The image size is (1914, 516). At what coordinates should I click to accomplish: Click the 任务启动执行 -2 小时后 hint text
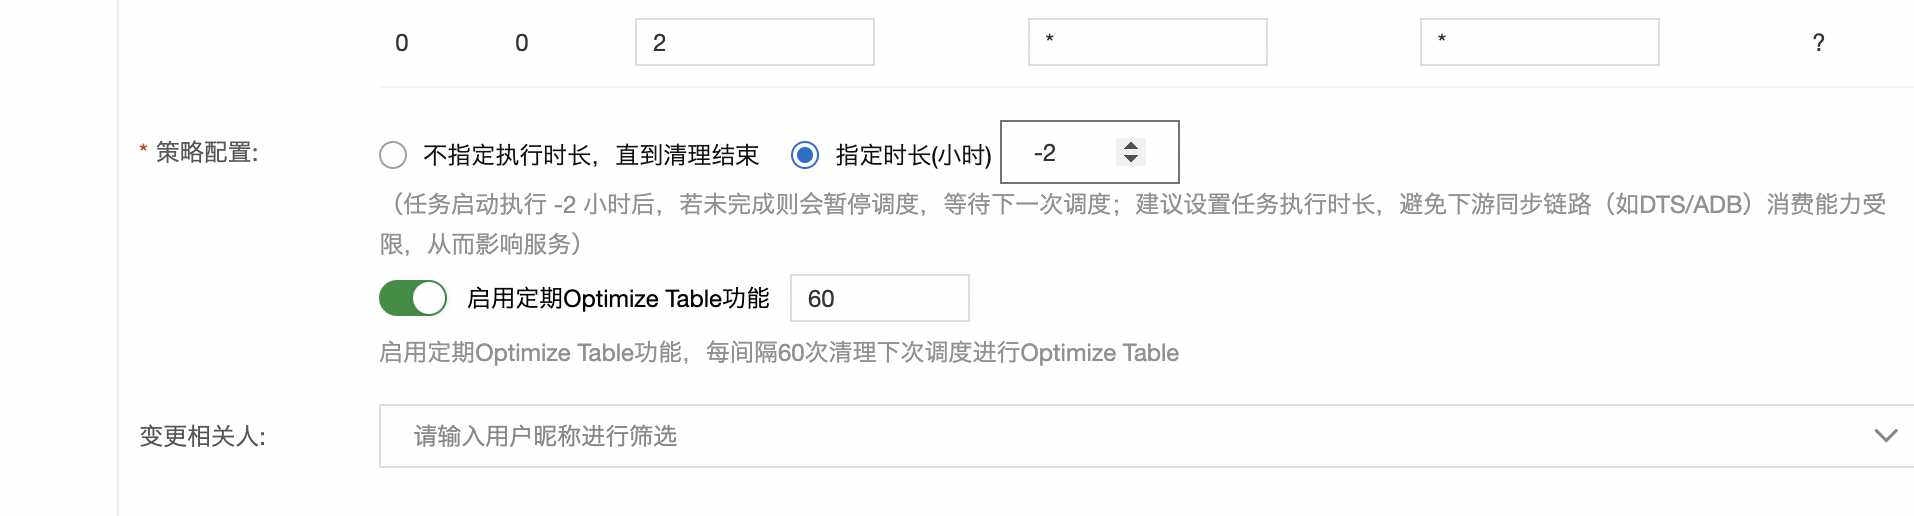(x=528, y=204)
